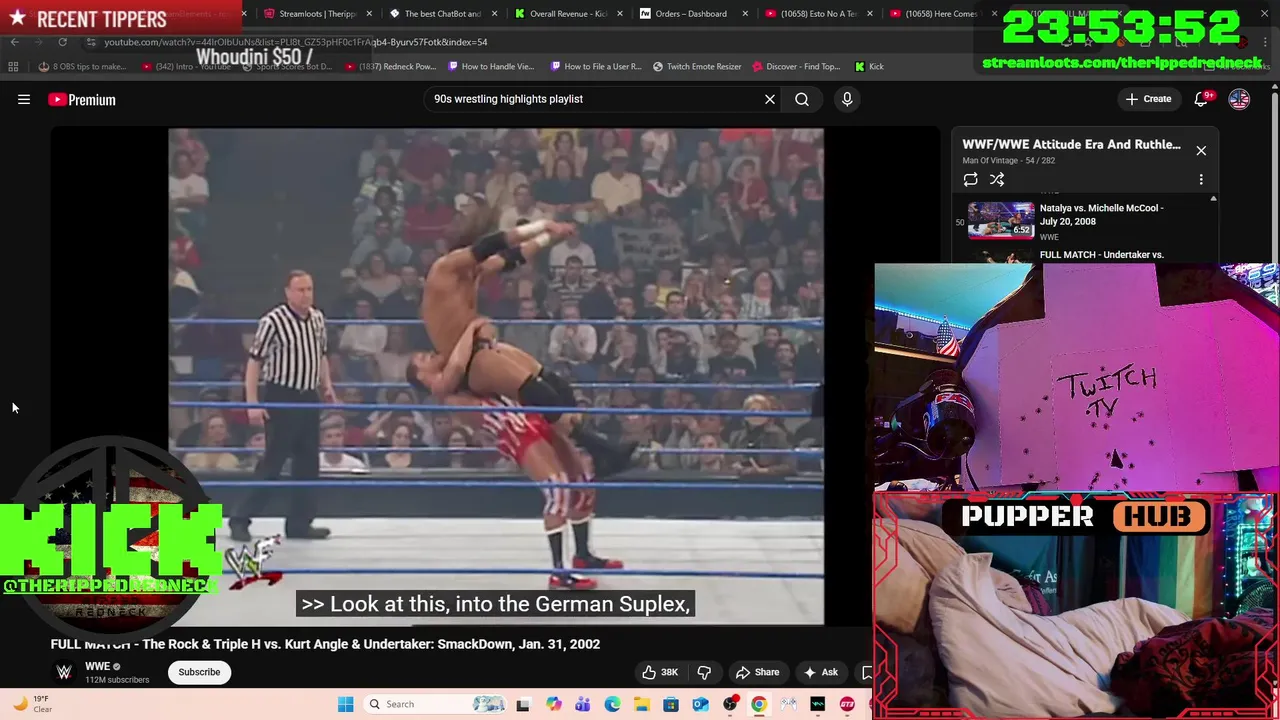
Task: Open playlist item FULL MATCH - Undertaker vs.
Action: pyautogui.click(x=1101, y=255)
